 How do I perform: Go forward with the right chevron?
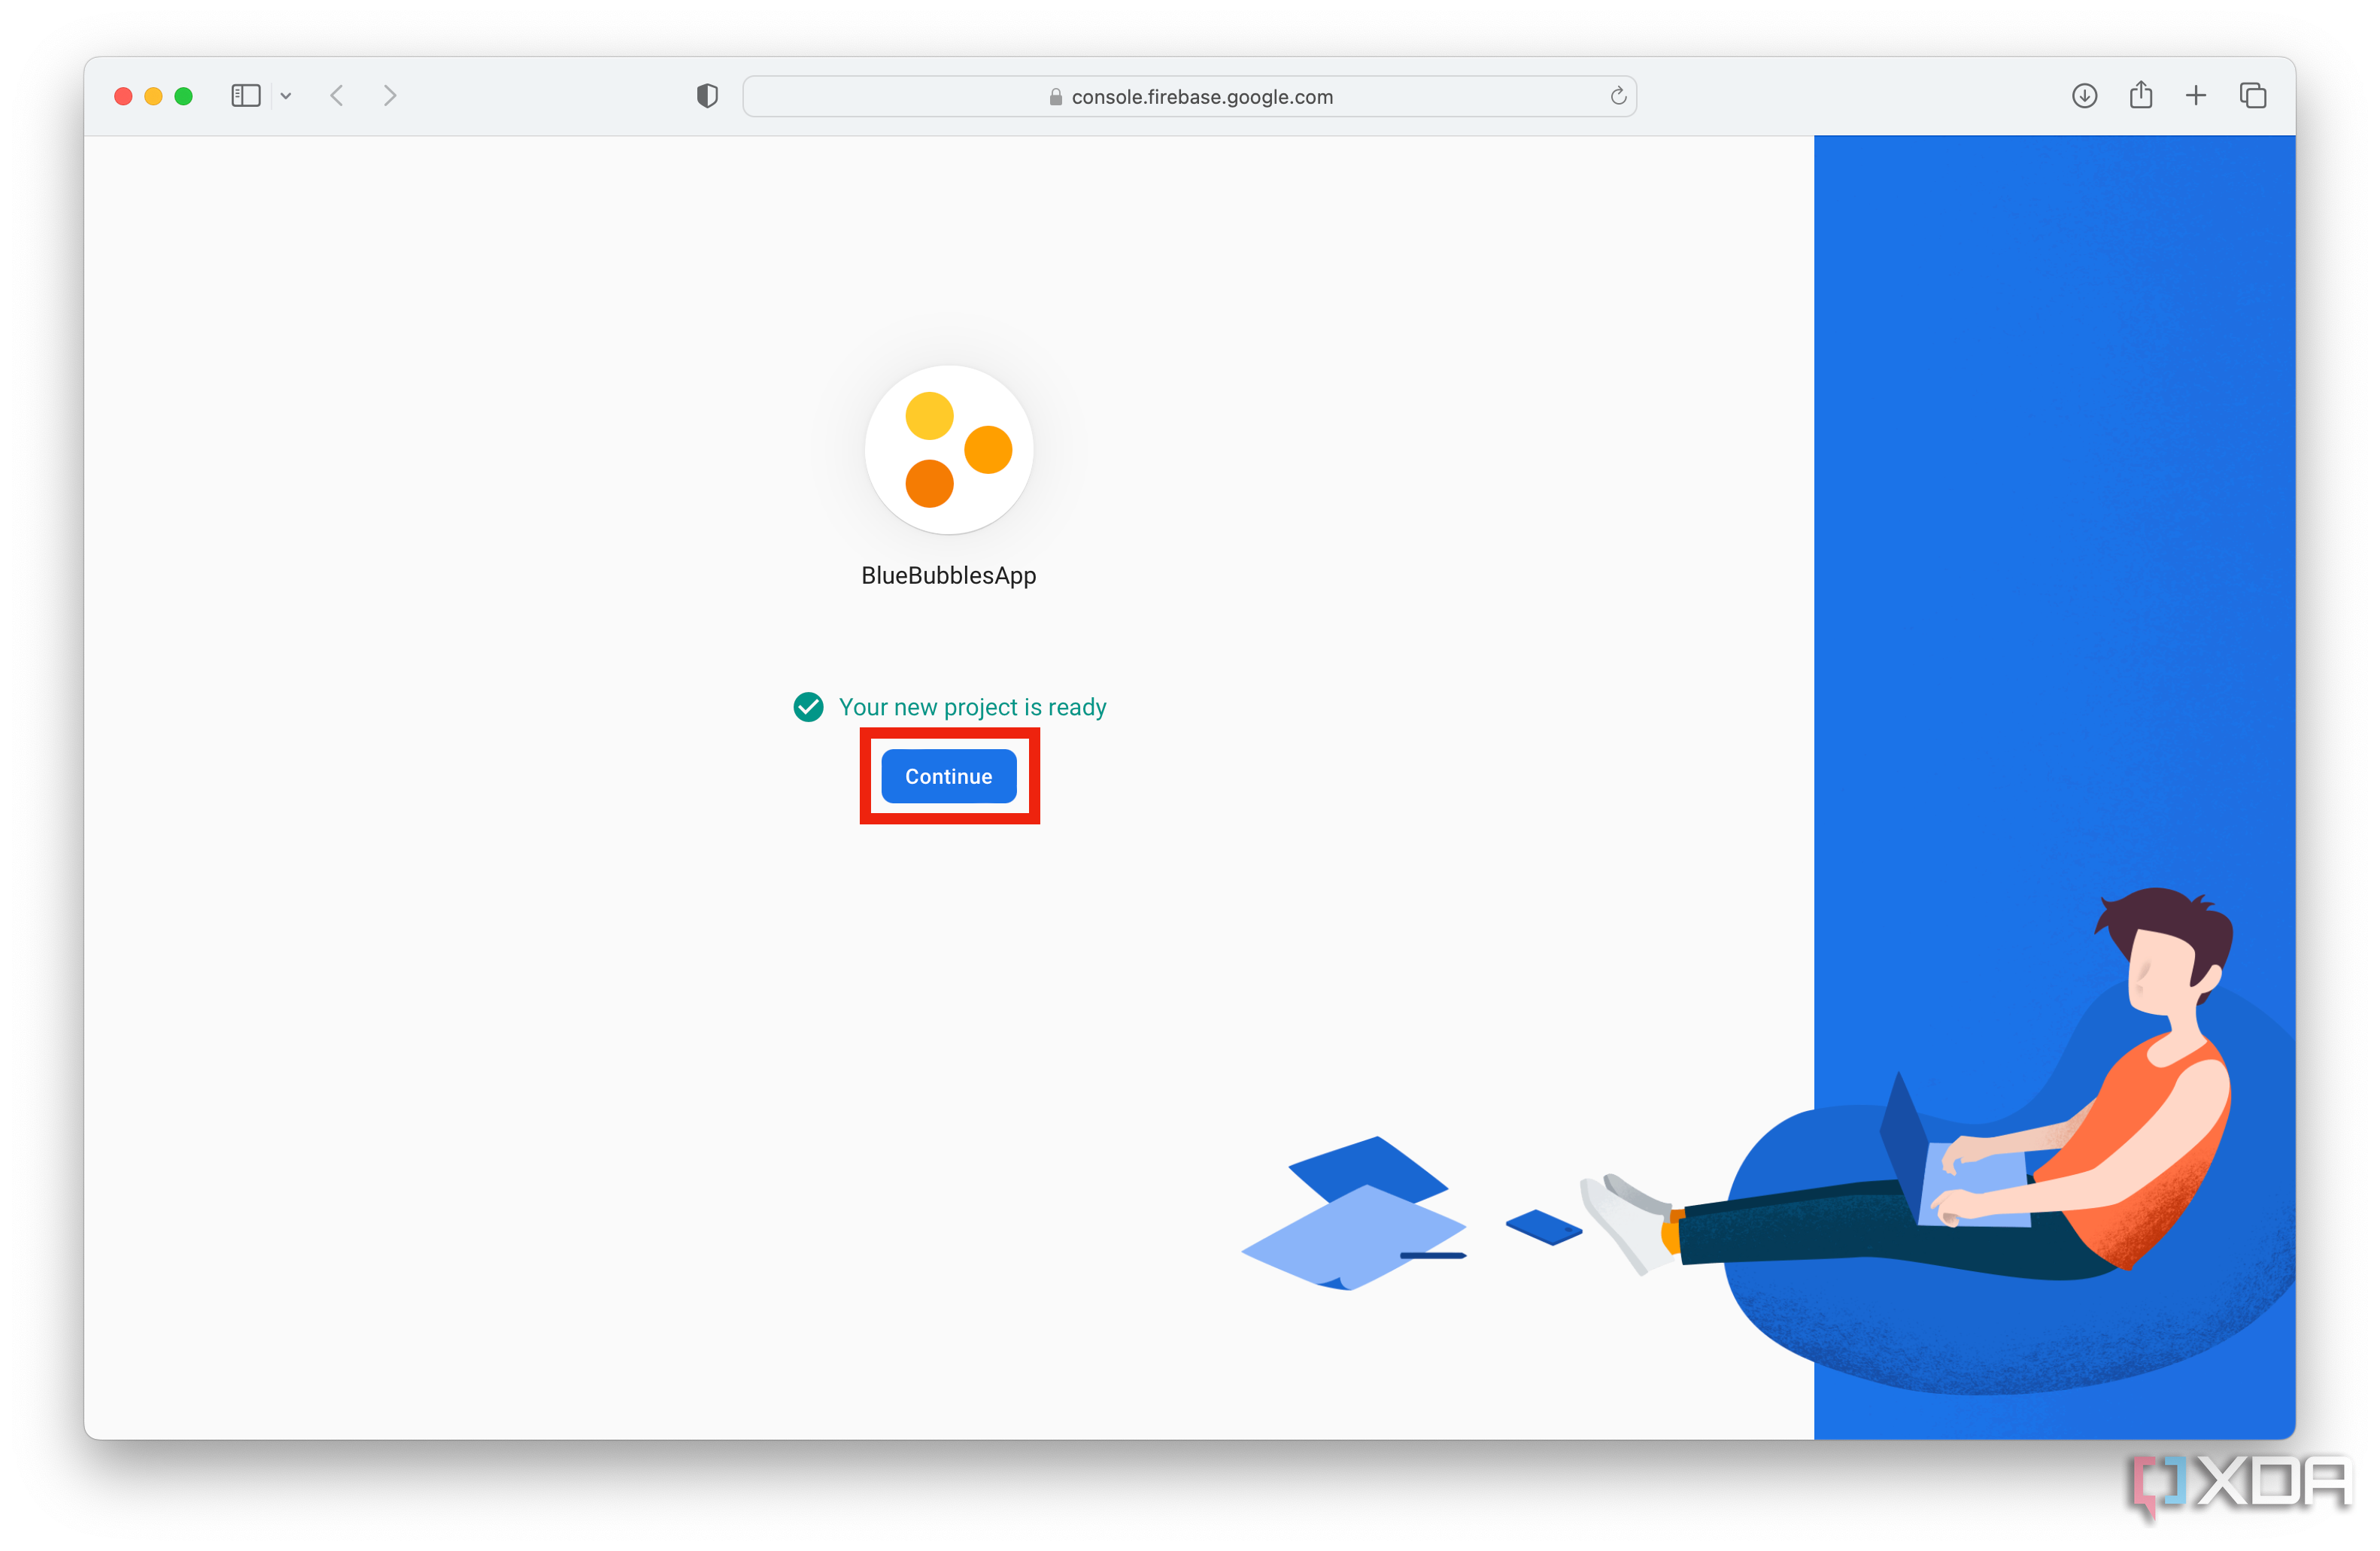390,96
